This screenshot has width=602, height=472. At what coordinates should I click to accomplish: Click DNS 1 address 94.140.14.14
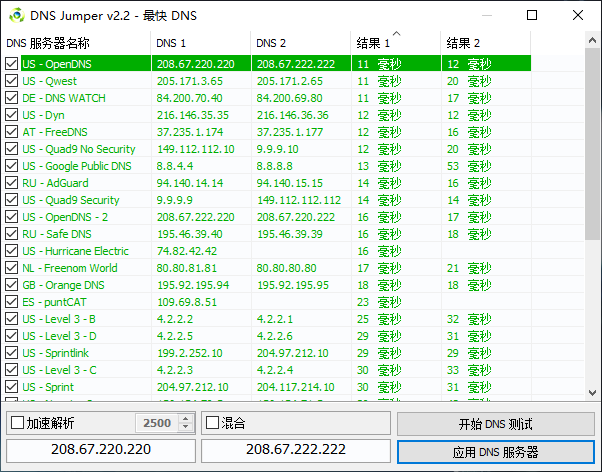click(x=190, y=183)
